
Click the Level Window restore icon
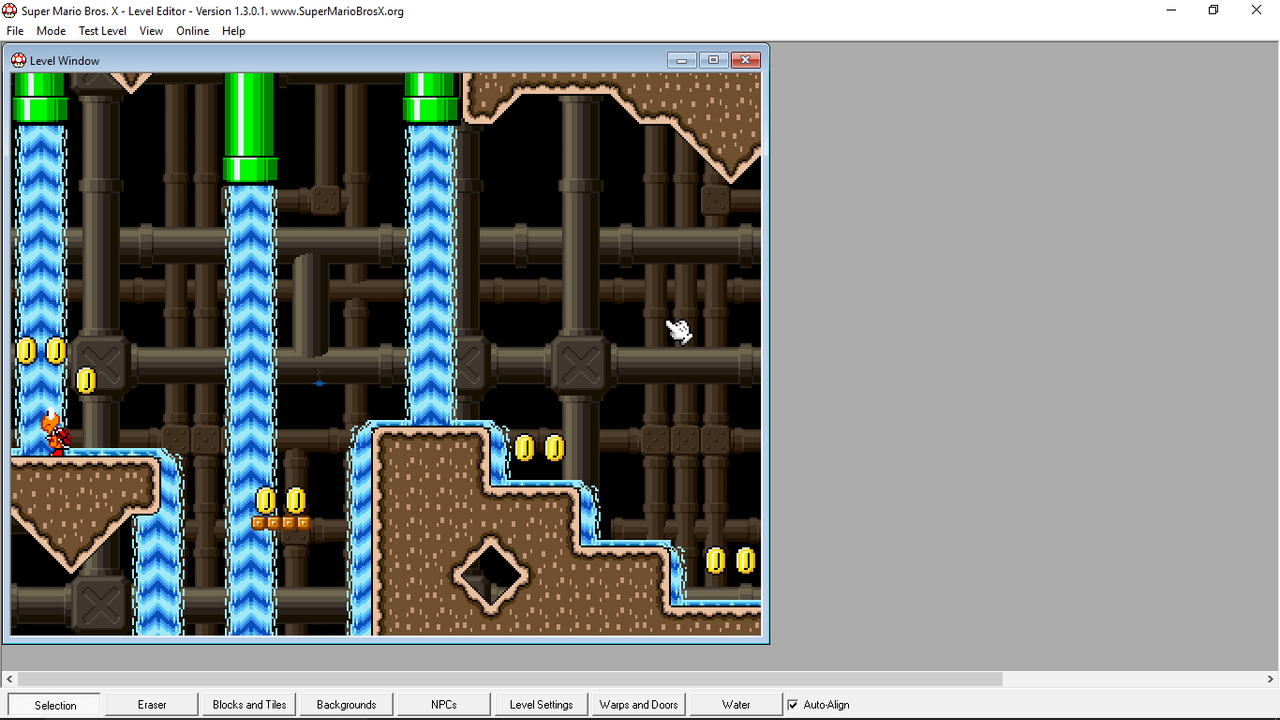point(713,59)
